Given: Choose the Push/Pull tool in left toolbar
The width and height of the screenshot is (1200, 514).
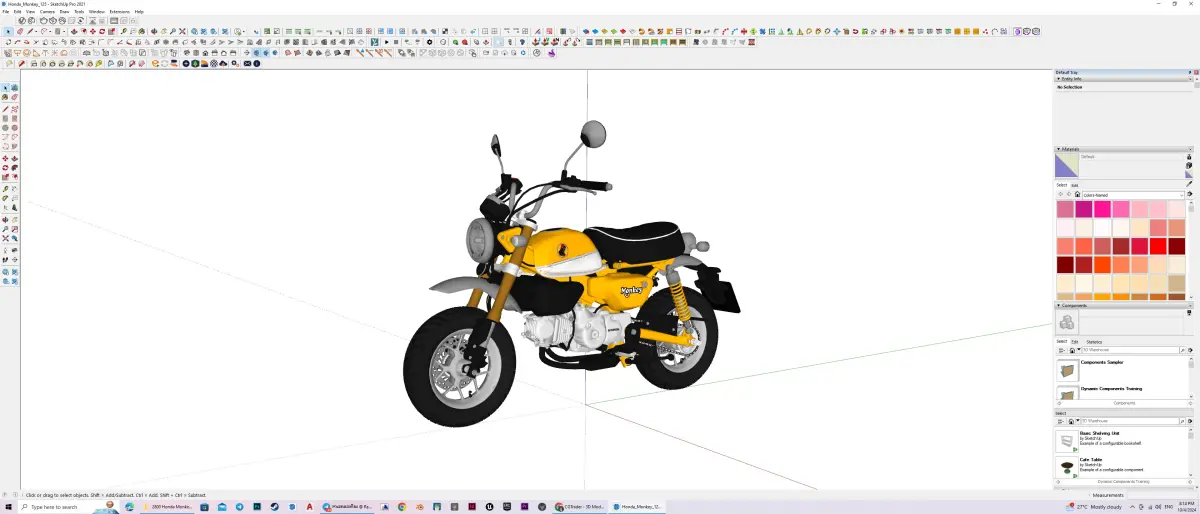Looking at the screenshot, I should pyautogui.click(x=15, y=157).
